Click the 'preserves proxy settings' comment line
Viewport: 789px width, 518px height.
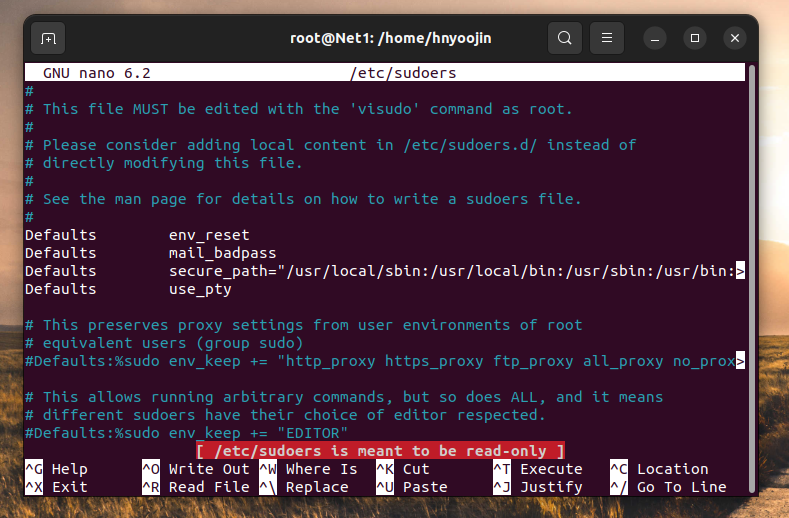click(x=303, y=325)
